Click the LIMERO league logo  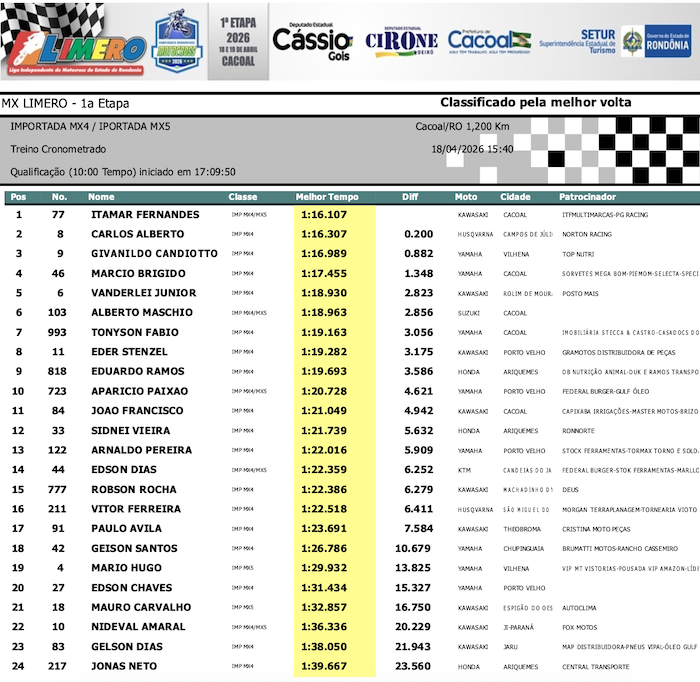[75, 44]
